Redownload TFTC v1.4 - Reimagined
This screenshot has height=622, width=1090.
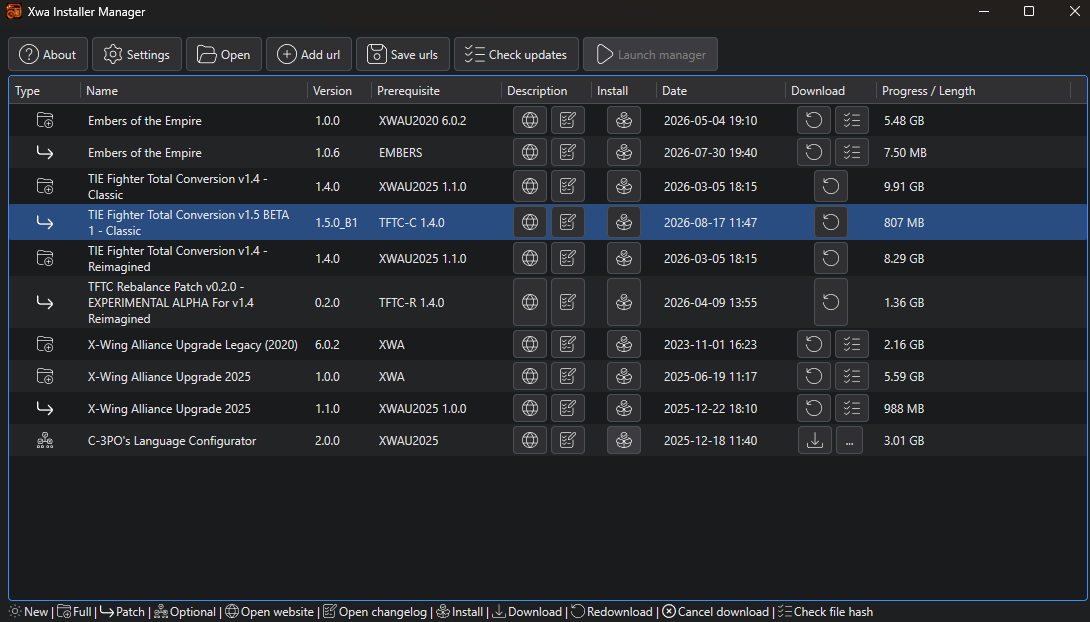pos(831,259)
